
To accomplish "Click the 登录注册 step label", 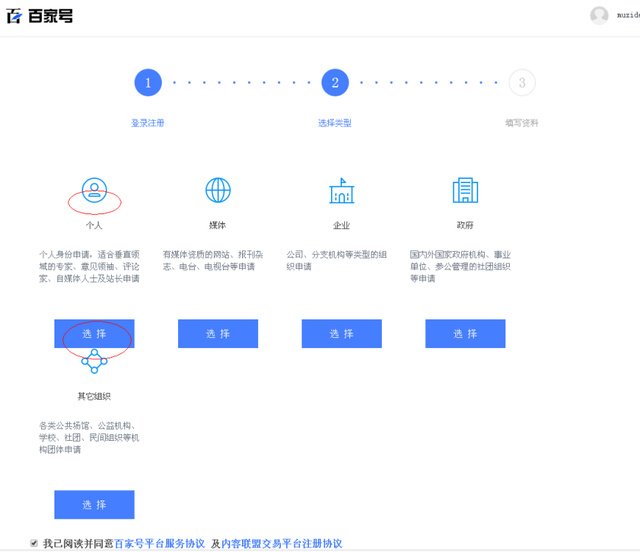I will pos(148,123).
